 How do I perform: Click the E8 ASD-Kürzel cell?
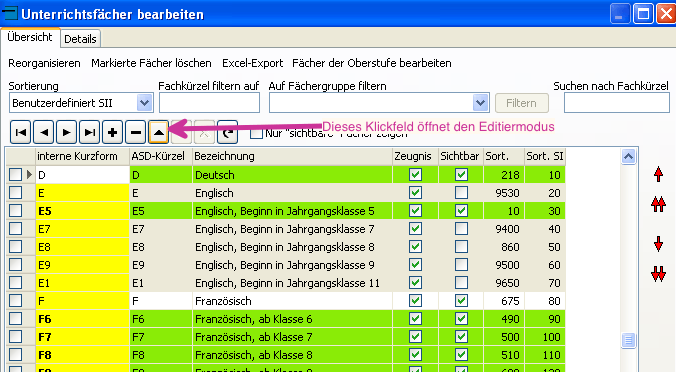tap(161, 247)
